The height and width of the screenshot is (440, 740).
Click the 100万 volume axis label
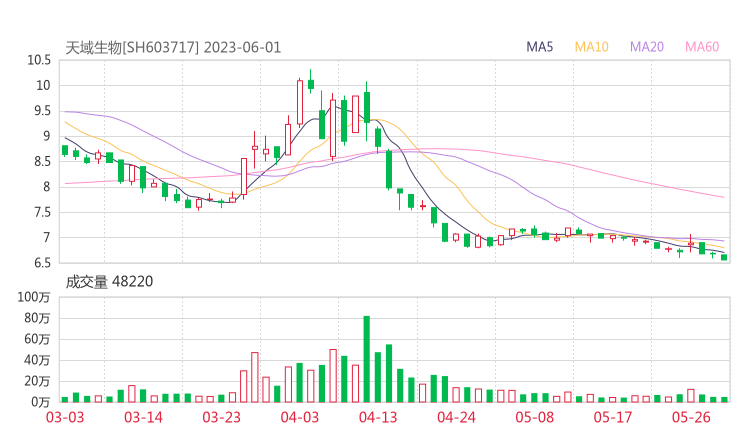(34, 297)
